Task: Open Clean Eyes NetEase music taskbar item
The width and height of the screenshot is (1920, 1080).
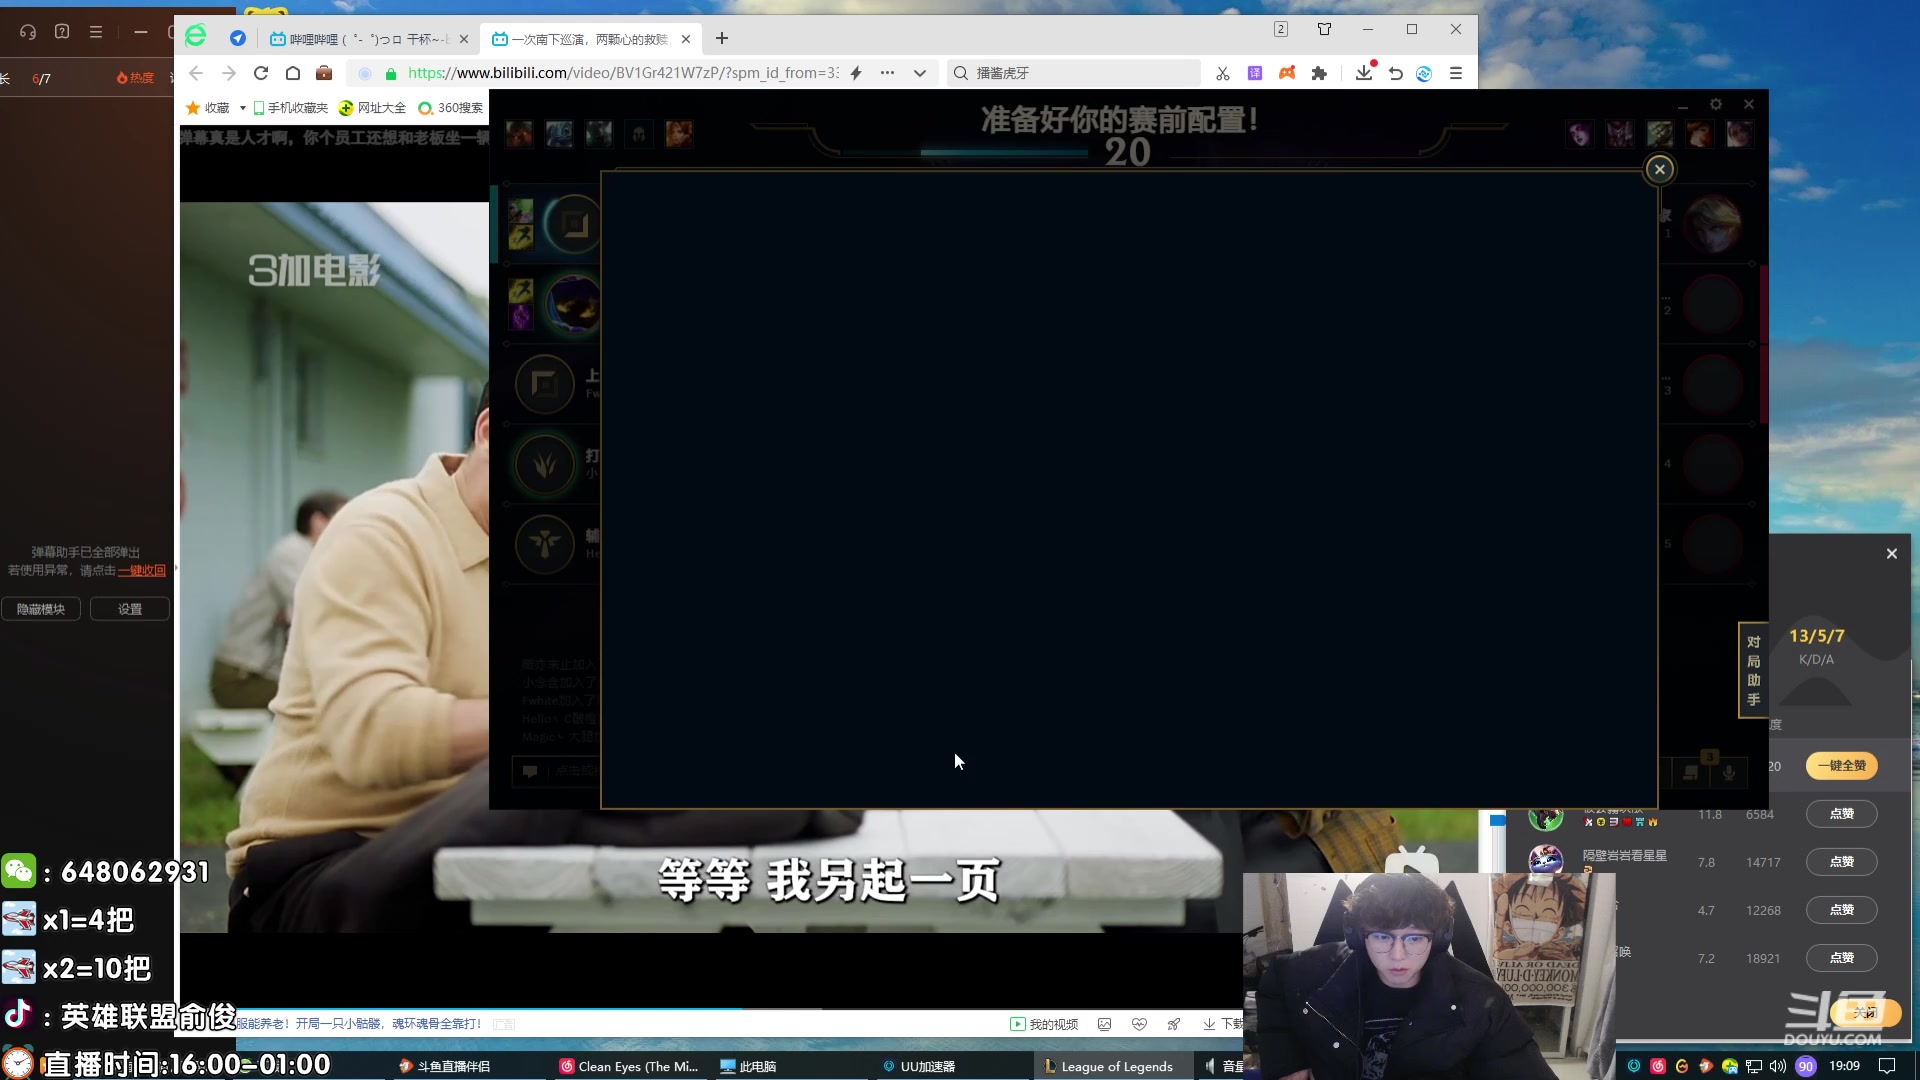Action: [x=629, y=1066]
